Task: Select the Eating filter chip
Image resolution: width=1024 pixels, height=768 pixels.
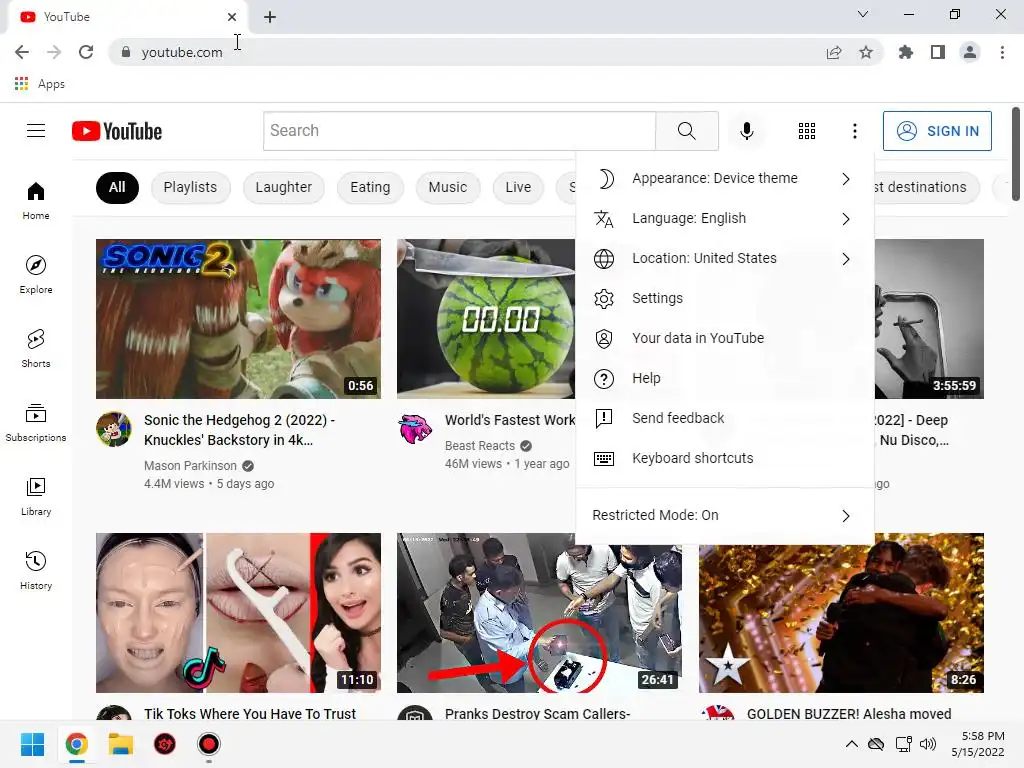Action: tap(370, 187)
